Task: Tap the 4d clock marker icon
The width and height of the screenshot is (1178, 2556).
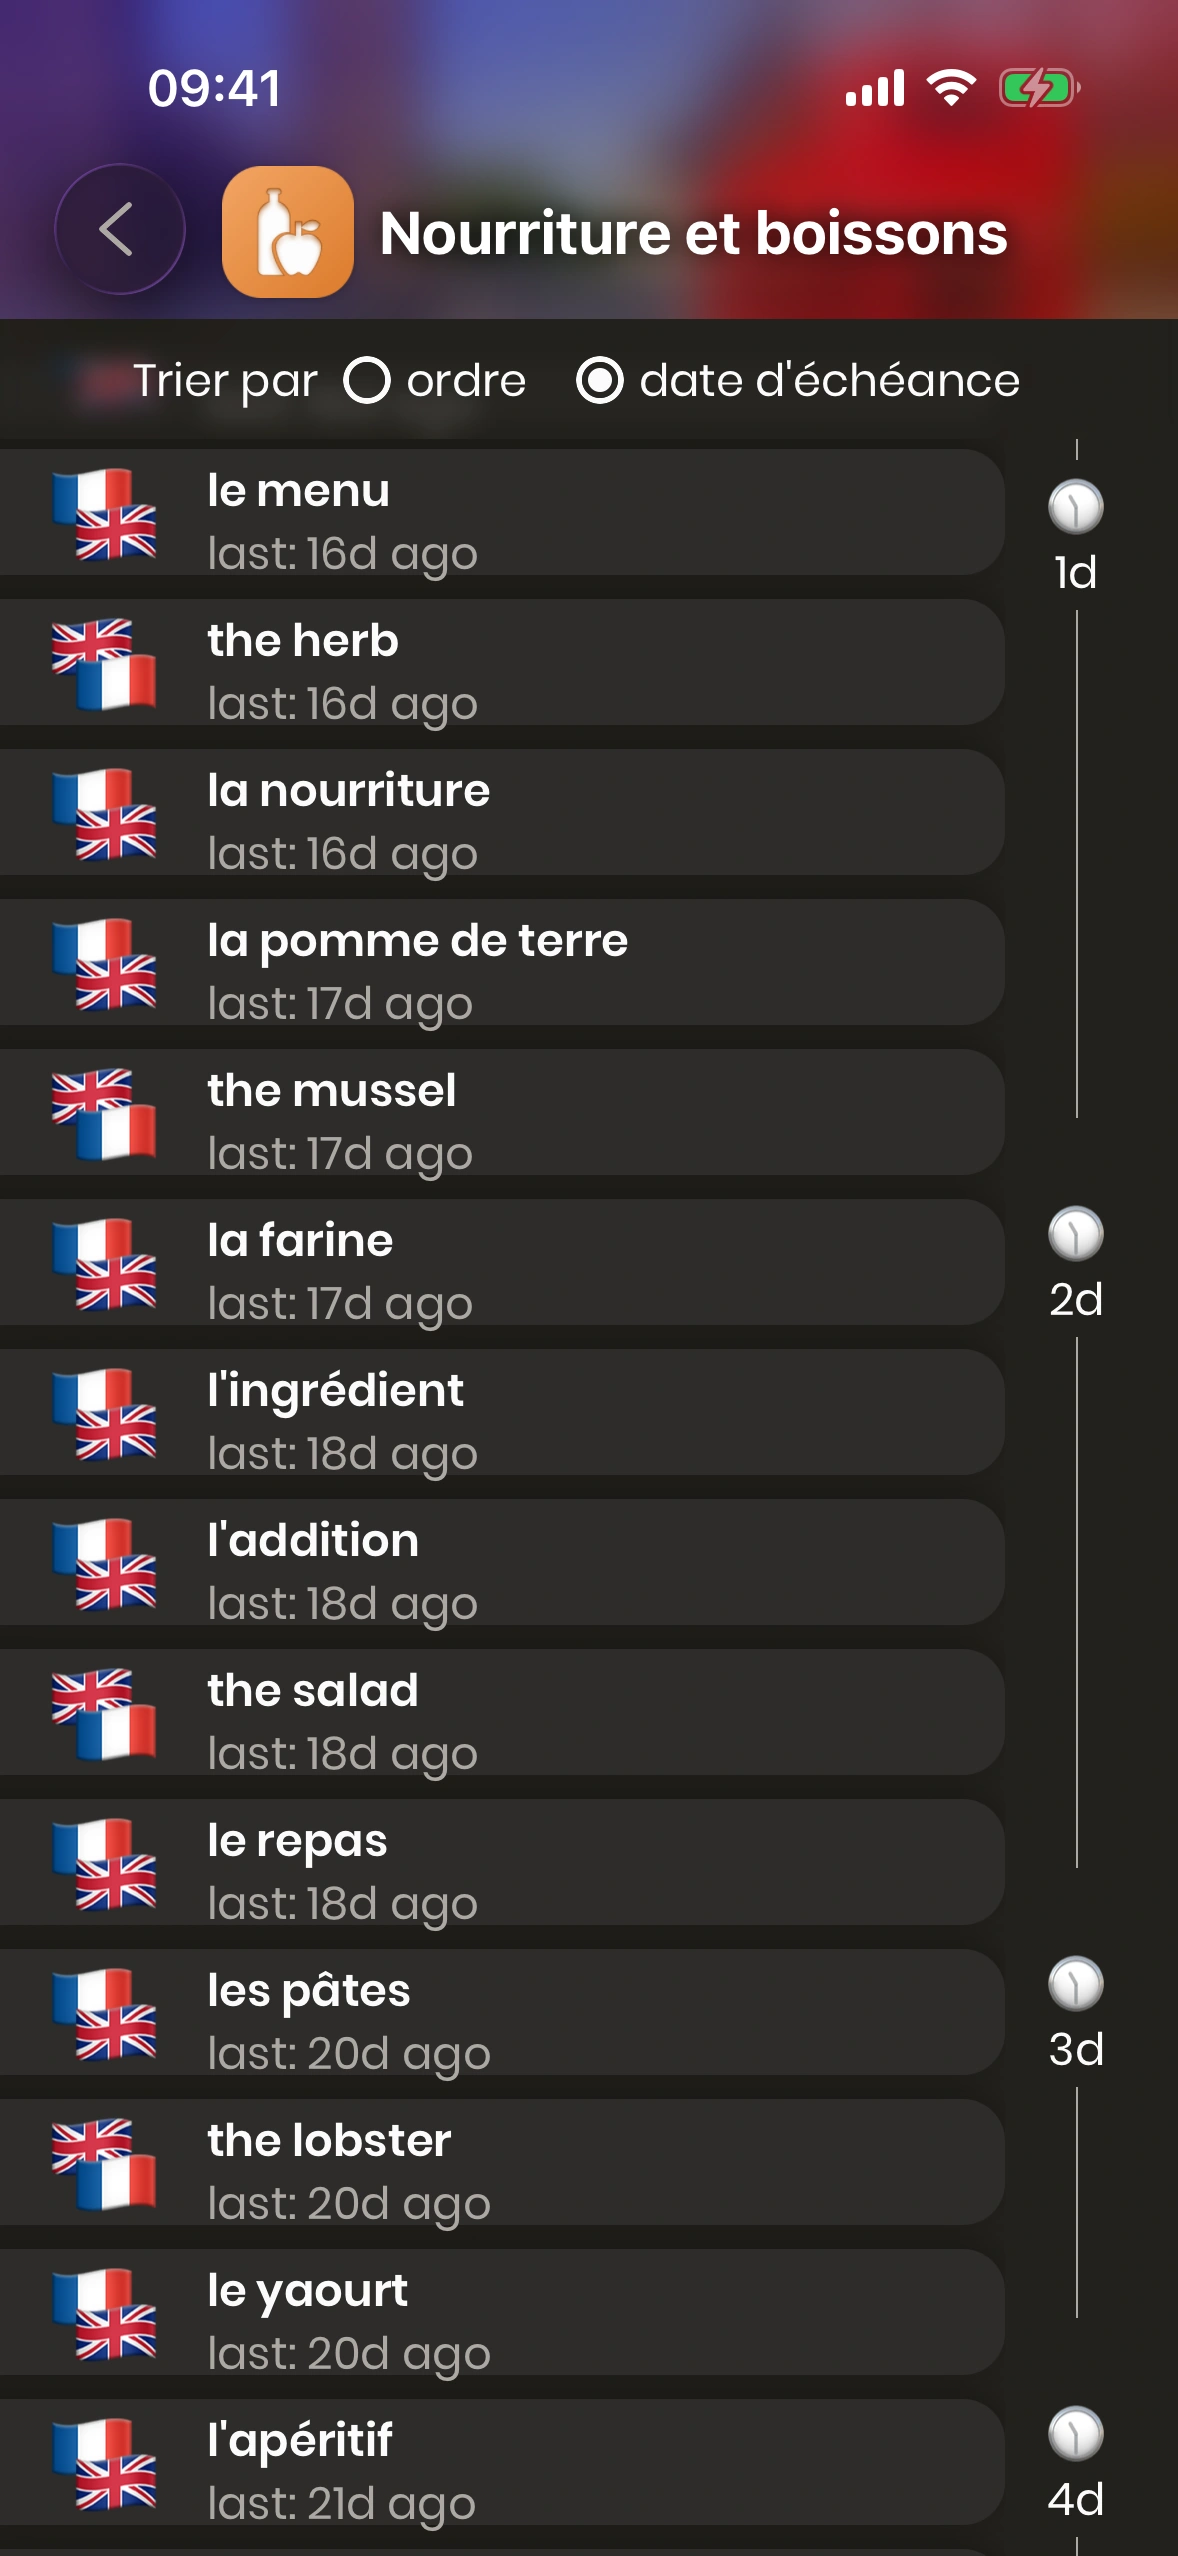Action: [x=1076, y=2433]
